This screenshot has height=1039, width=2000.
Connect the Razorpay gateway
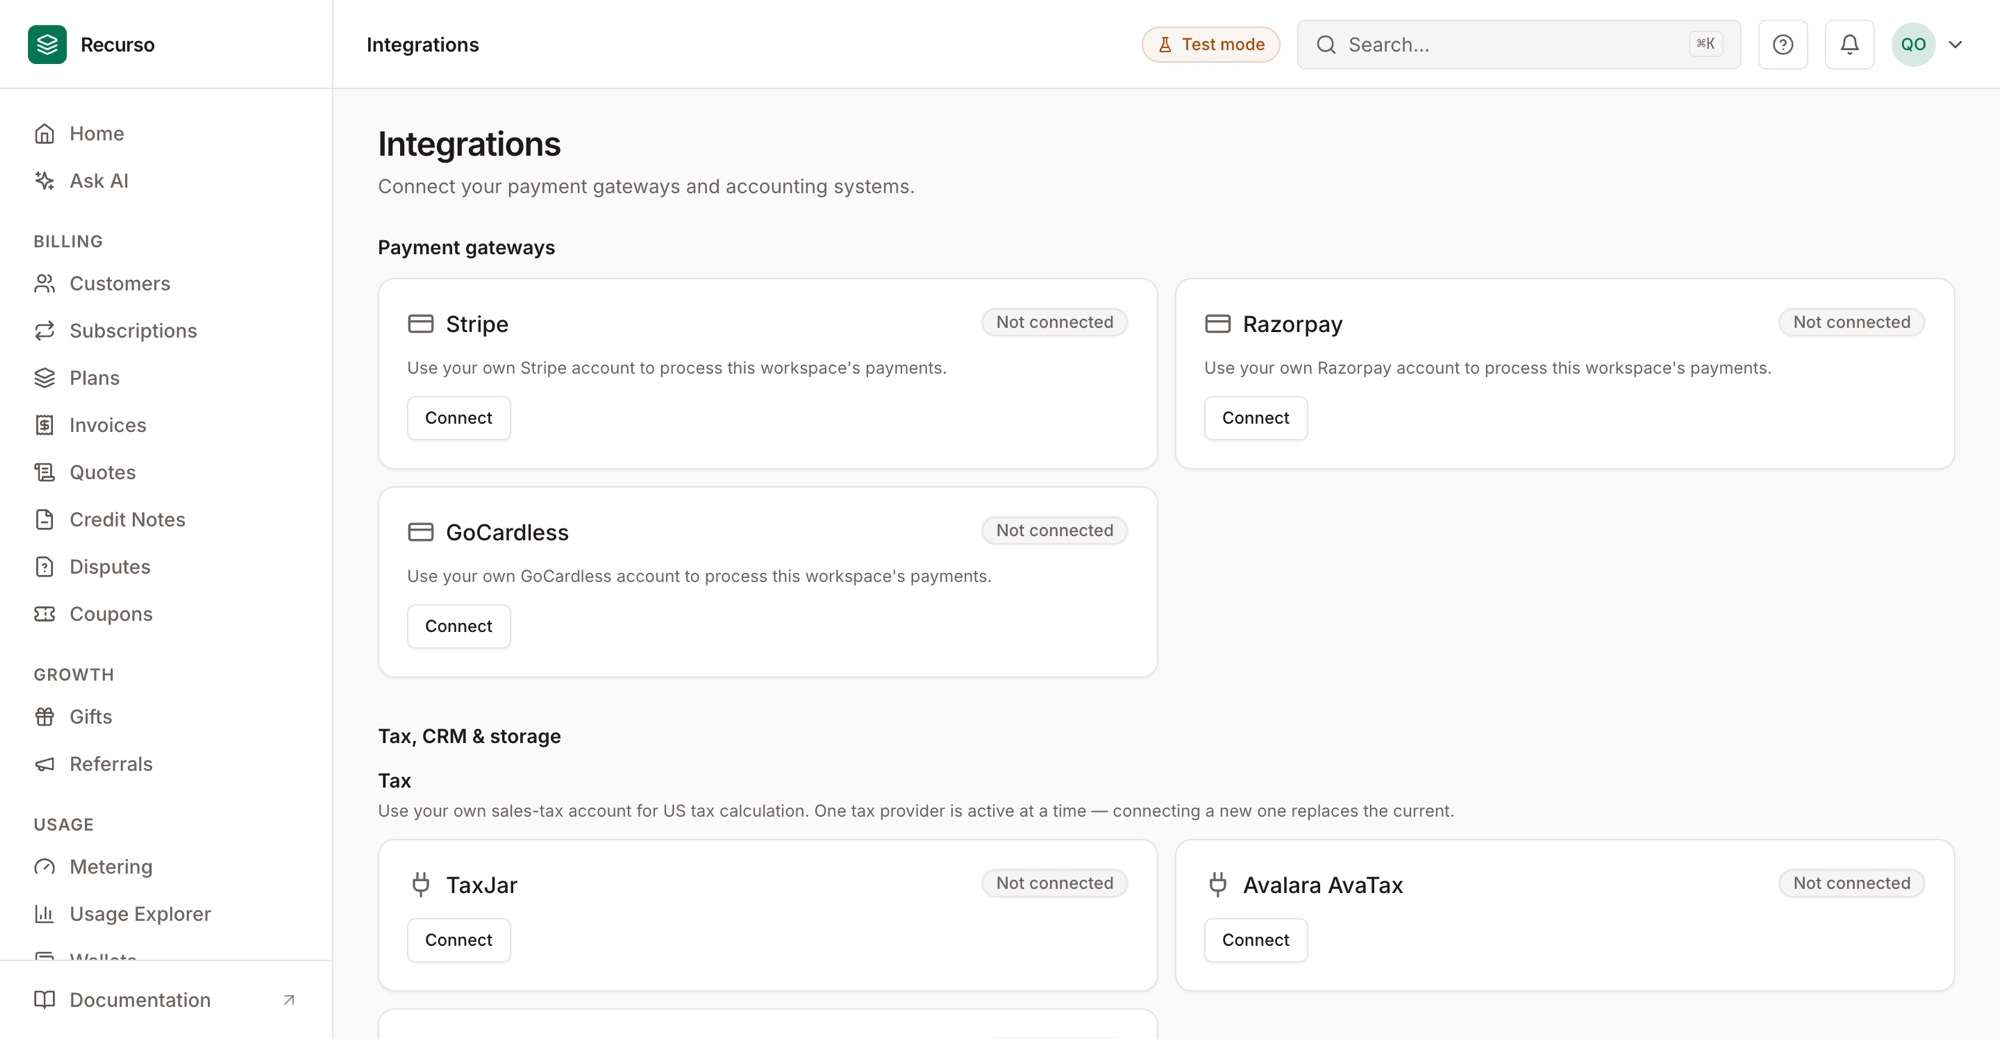(x=1255, y=417)
